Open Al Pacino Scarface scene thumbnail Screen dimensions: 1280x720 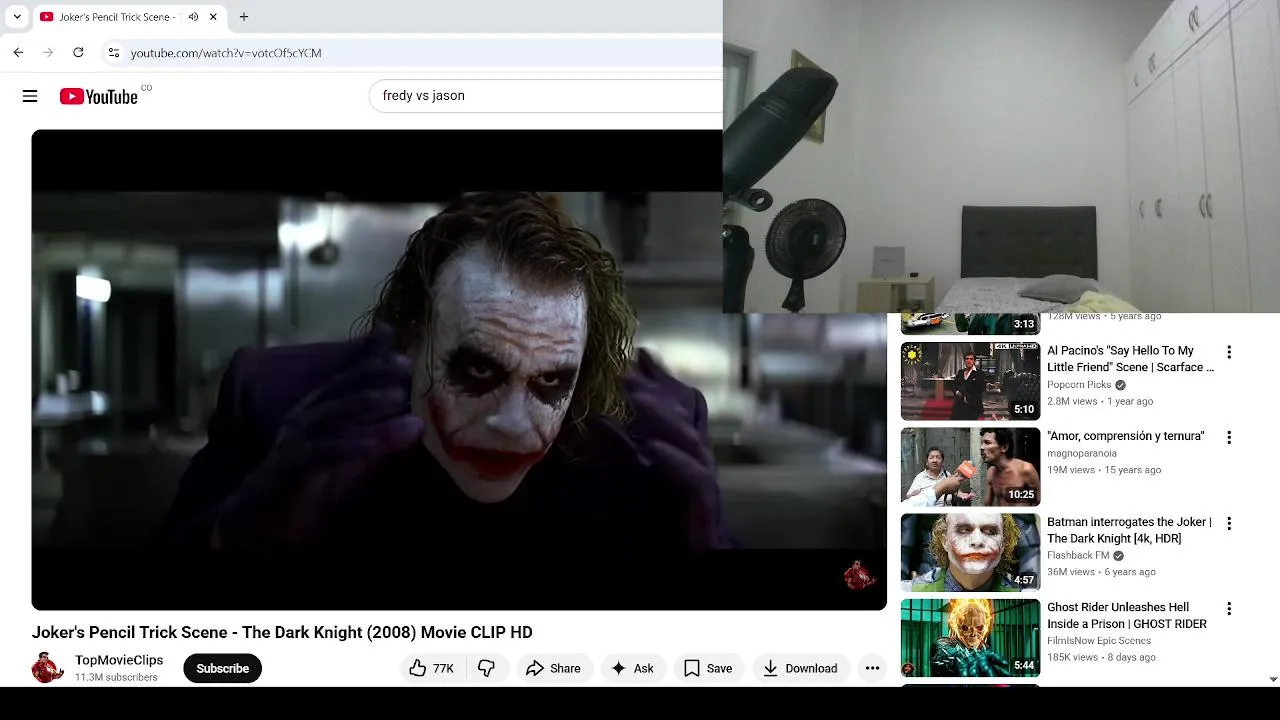[970, 381]
